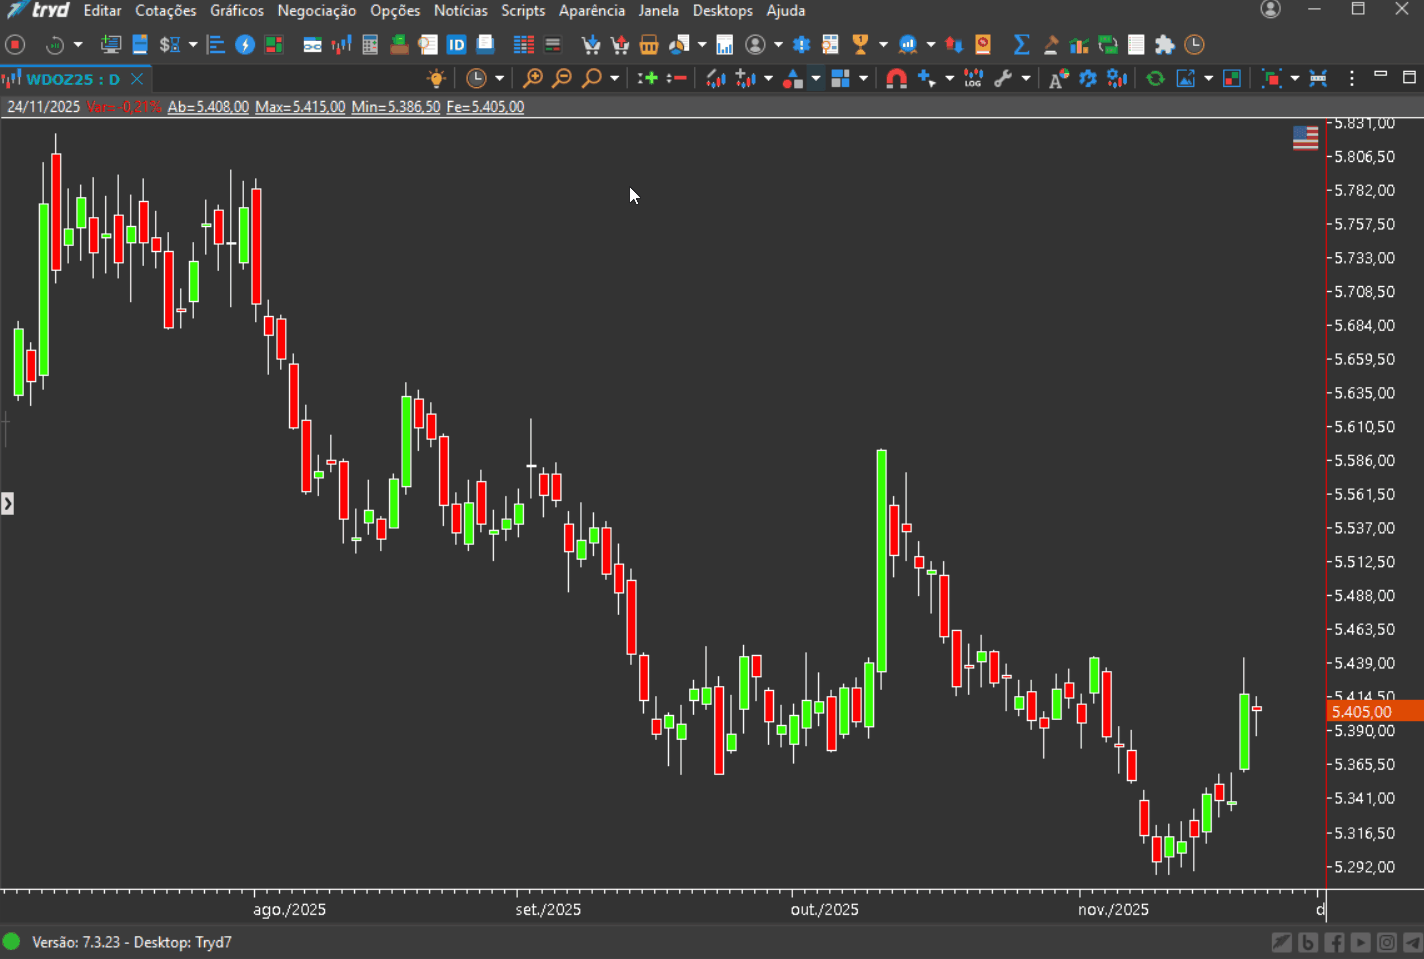Image resolution: width=1424 pixels, height=959 pixels.
Task: Expand dropdown next to dollar hourglass icon
Action: point(193,45)
